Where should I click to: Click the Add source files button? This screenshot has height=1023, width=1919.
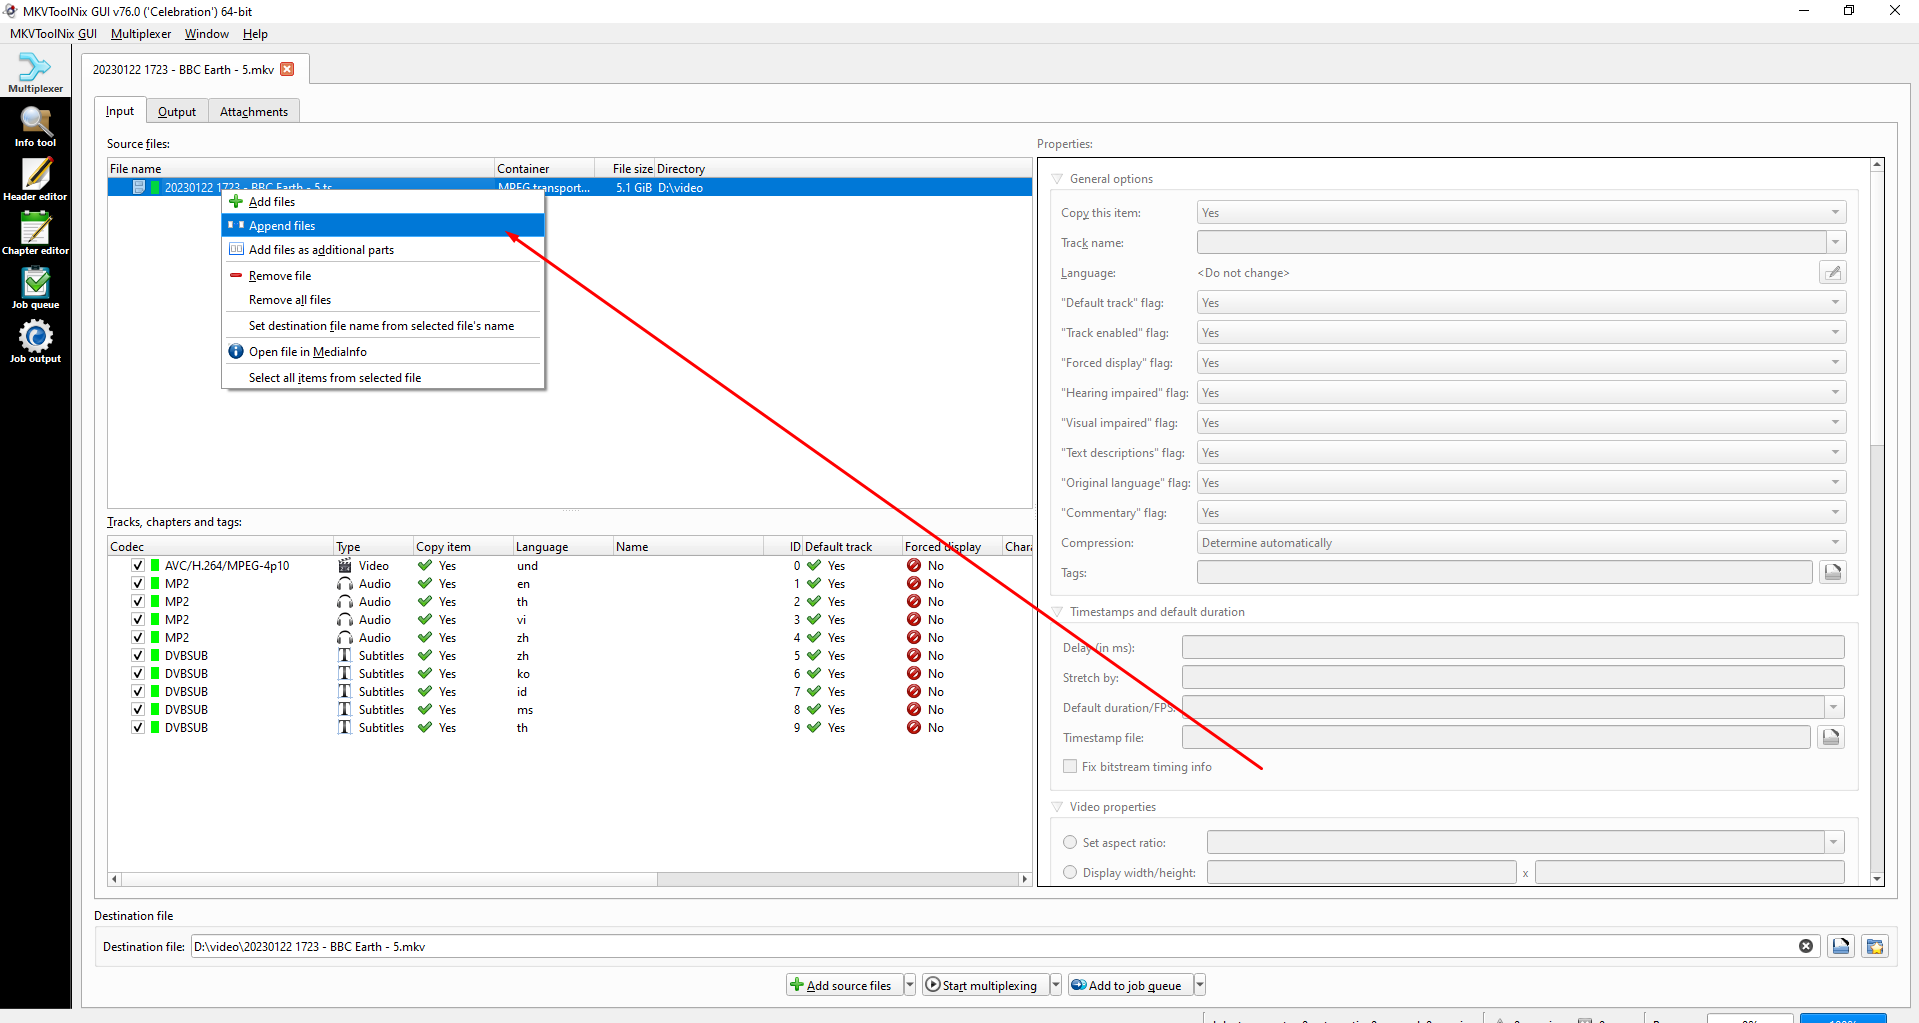tap(844, 985)
